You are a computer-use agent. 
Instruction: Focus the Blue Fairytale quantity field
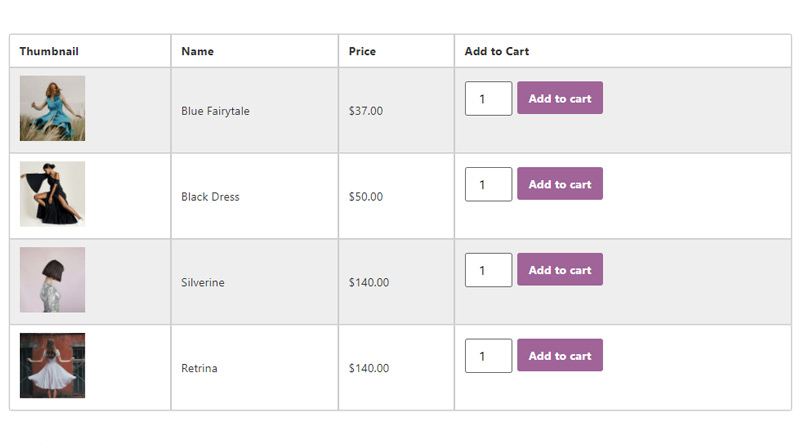[x=488, y=98]
